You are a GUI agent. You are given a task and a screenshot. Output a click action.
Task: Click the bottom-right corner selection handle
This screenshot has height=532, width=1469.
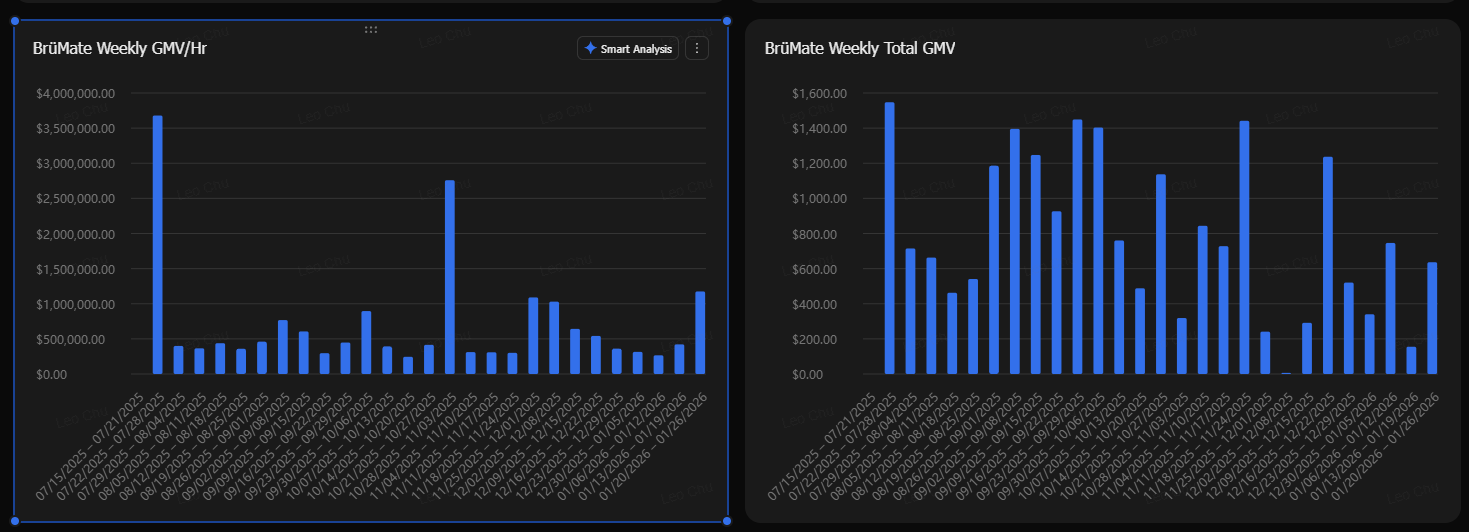727,521
